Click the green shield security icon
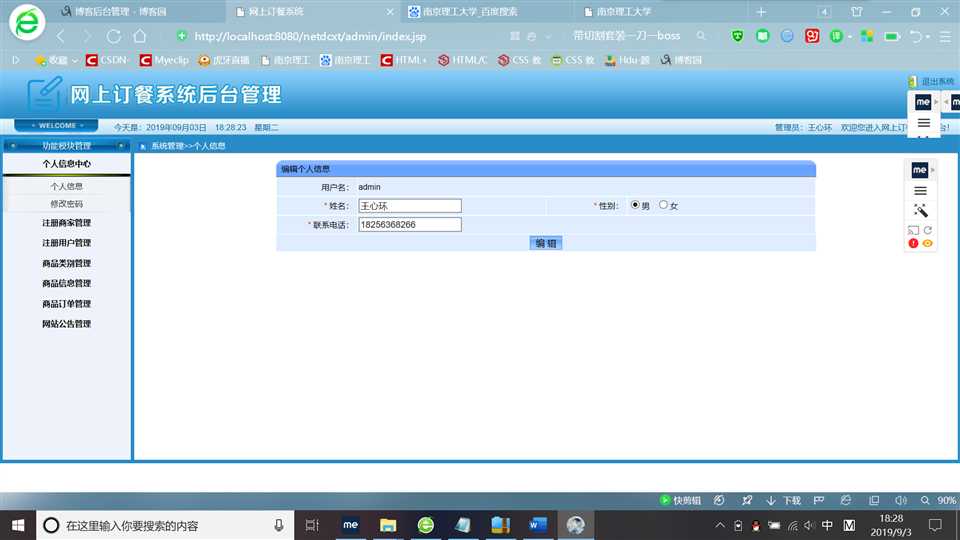 pos(738,36)
